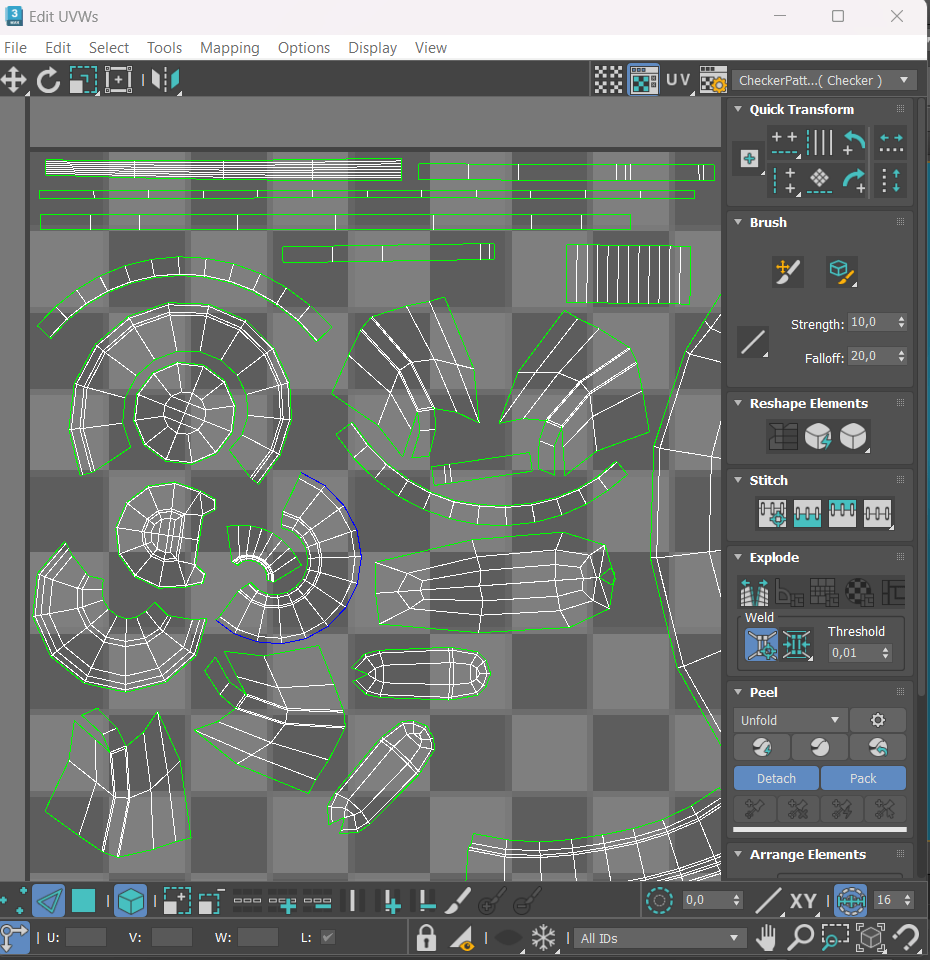Image resolution: width=930 pixels, height=960 pixels.
Task: Open the All IDs material dropdown
Action: (x=660, y=938)
